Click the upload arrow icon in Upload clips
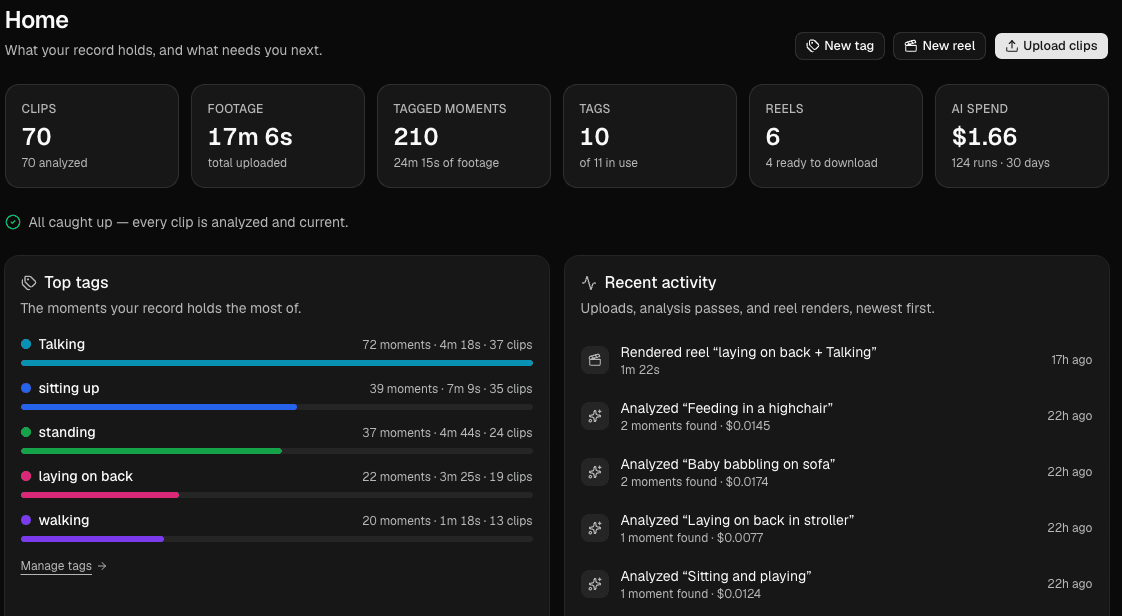 coord(1012,46)
